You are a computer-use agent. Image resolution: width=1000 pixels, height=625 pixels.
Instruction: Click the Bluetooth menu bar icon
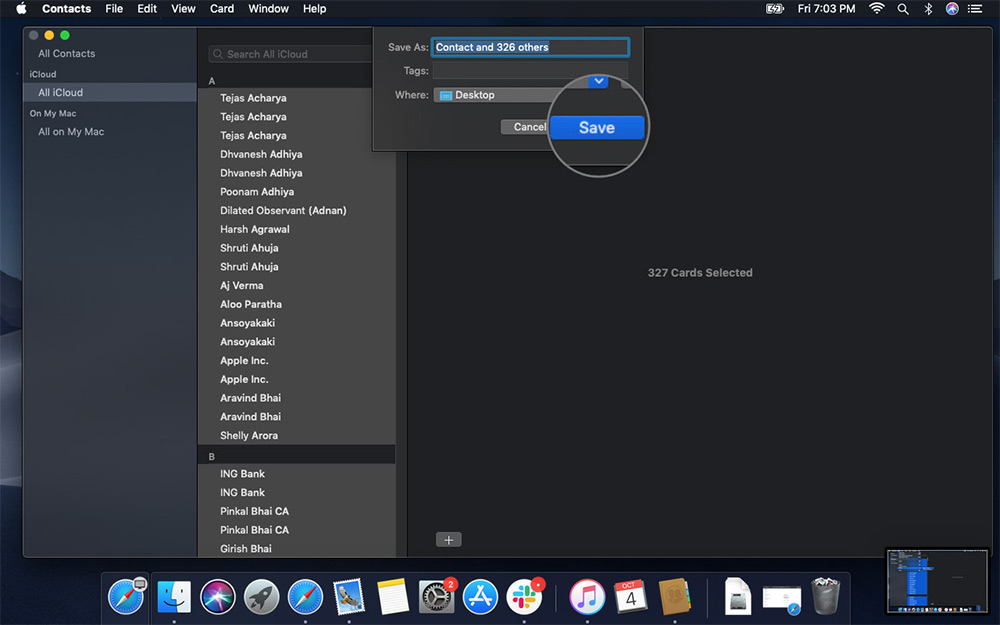[928, 8]
